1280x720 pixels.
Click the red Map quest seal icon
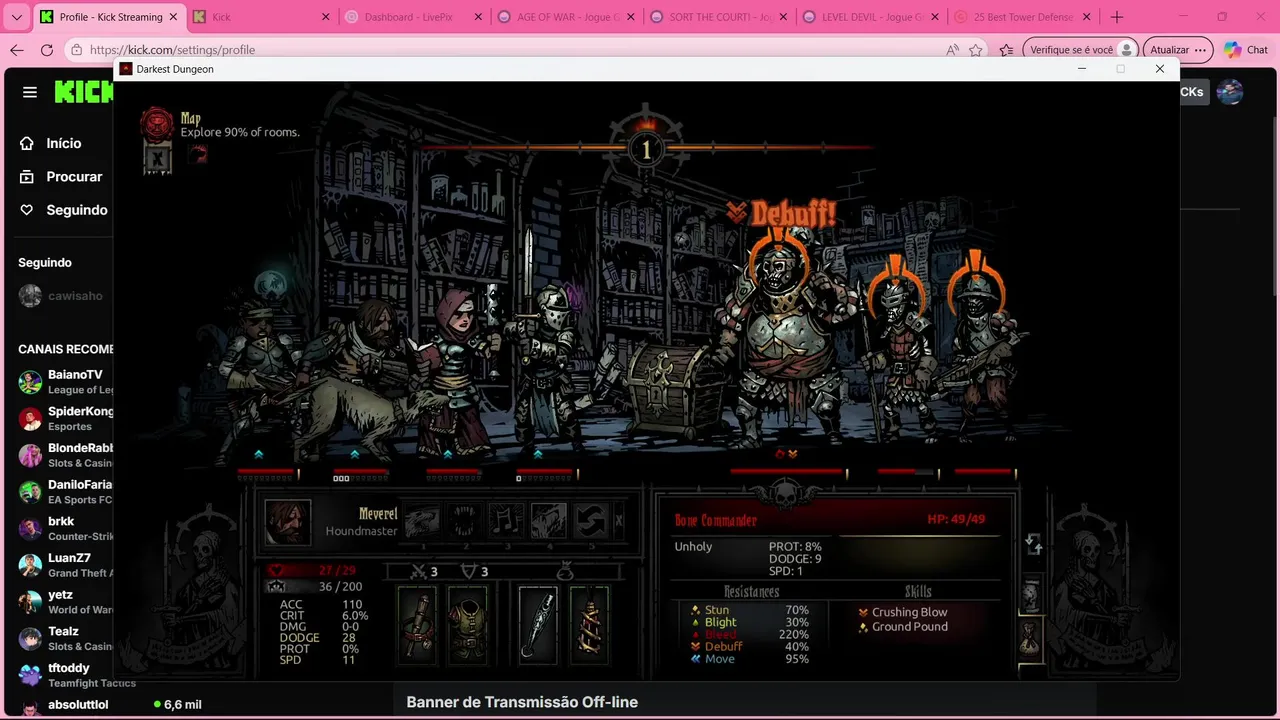coord(156,123)
